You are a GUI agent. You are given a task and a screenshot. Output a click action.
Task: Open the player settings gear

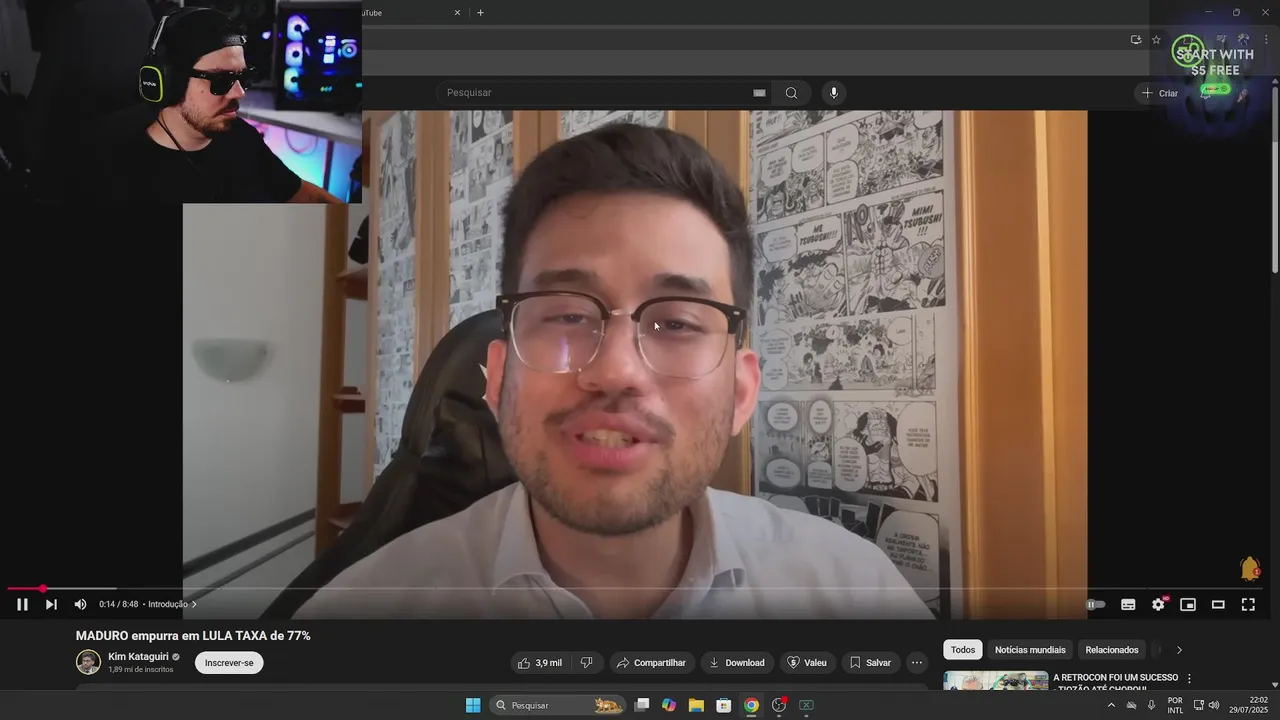tap(1158, 604)
